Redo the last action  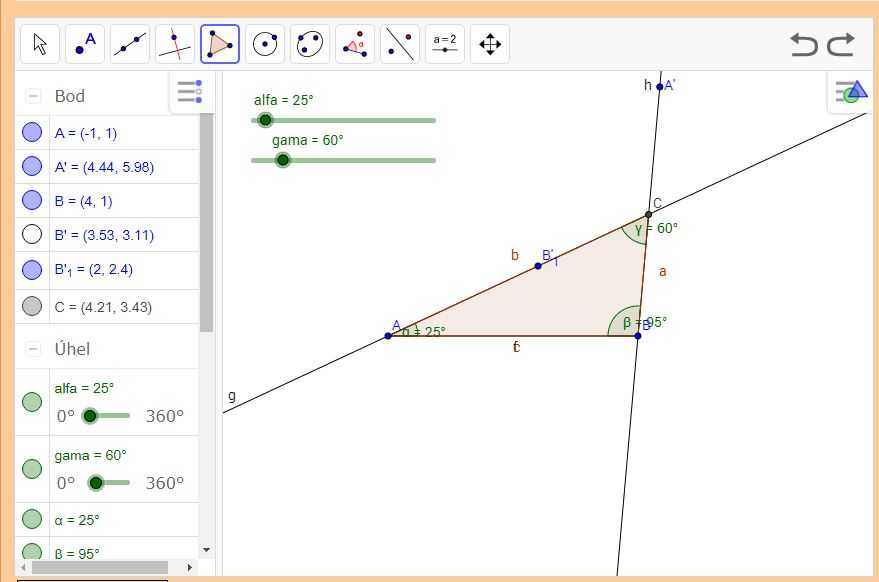[841, 45]
